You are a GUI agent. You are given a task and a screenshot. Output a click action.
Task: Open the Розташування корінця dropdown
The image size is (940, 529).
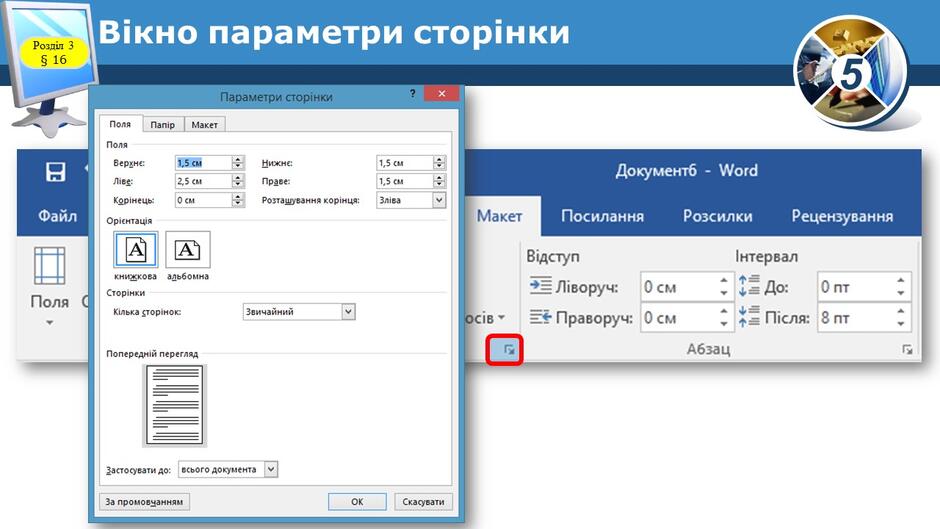coord(411,200)
